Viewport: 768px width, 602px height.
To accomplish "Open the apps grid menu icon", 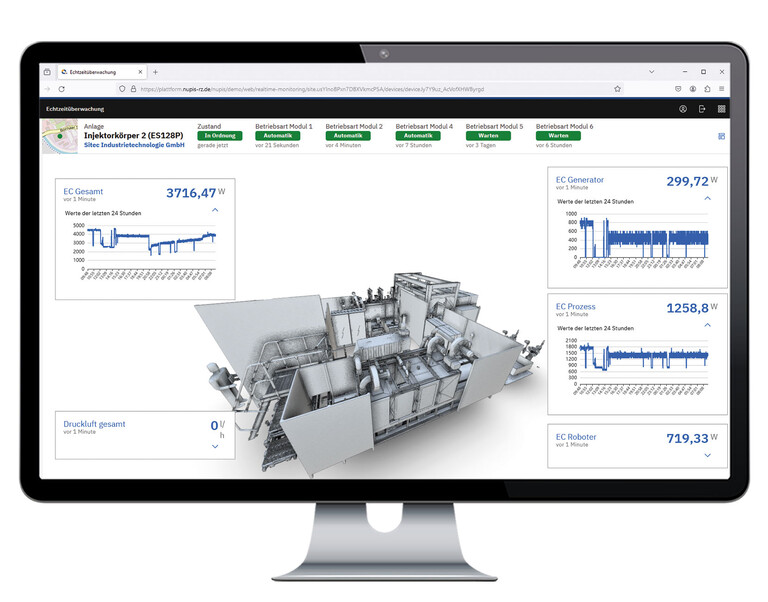I will pos(721,108).
